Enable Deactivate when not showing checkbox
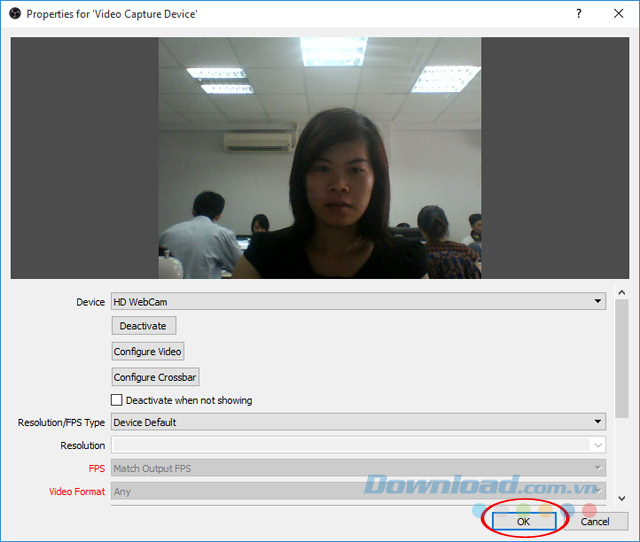Image resolution: width=640 pixels, height=542 pixels. pos(117,400)
